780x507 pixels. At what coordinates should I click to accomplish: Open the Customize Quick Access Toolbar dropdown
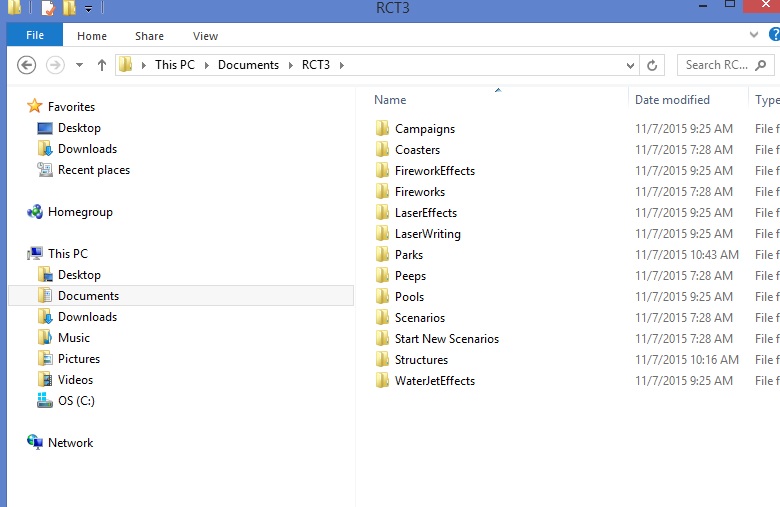[88, 9]
